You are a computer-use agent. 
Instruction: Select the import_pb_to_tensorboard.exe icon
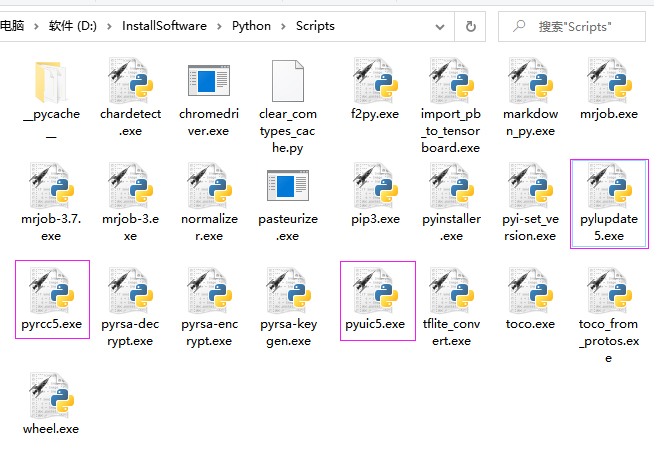pyautogui.click(x=451, y=81)
